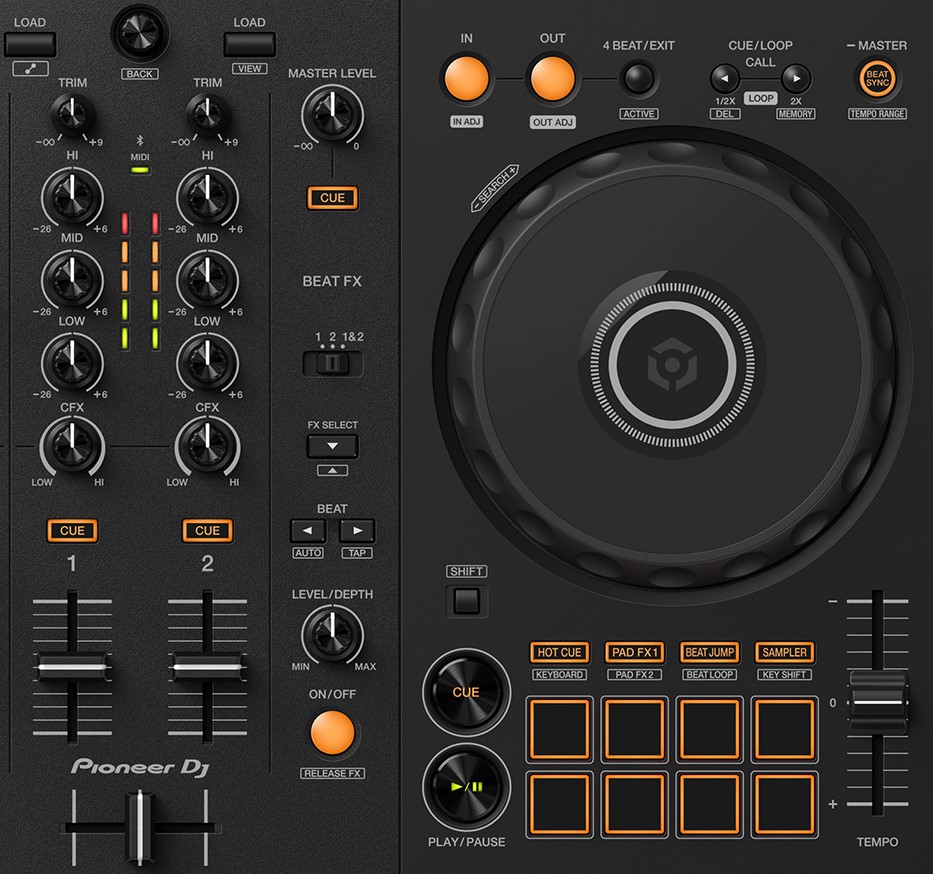Click the SHIFT button
The image size is (933, 874).
pos(466,601)
